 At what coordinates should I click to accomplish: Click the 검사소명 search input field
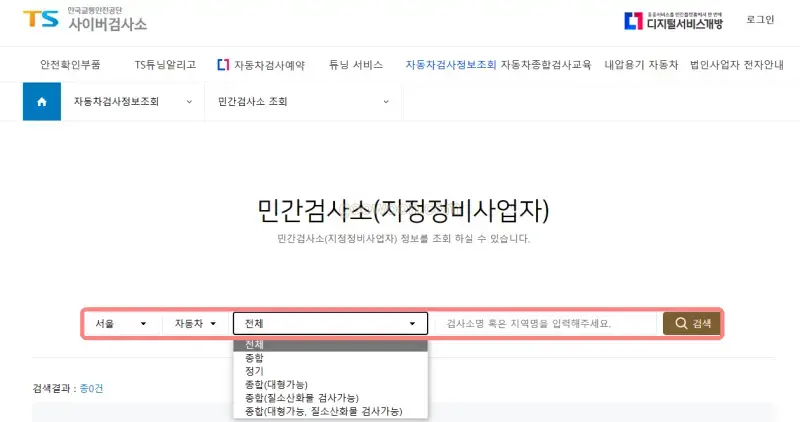coord(545,324)
